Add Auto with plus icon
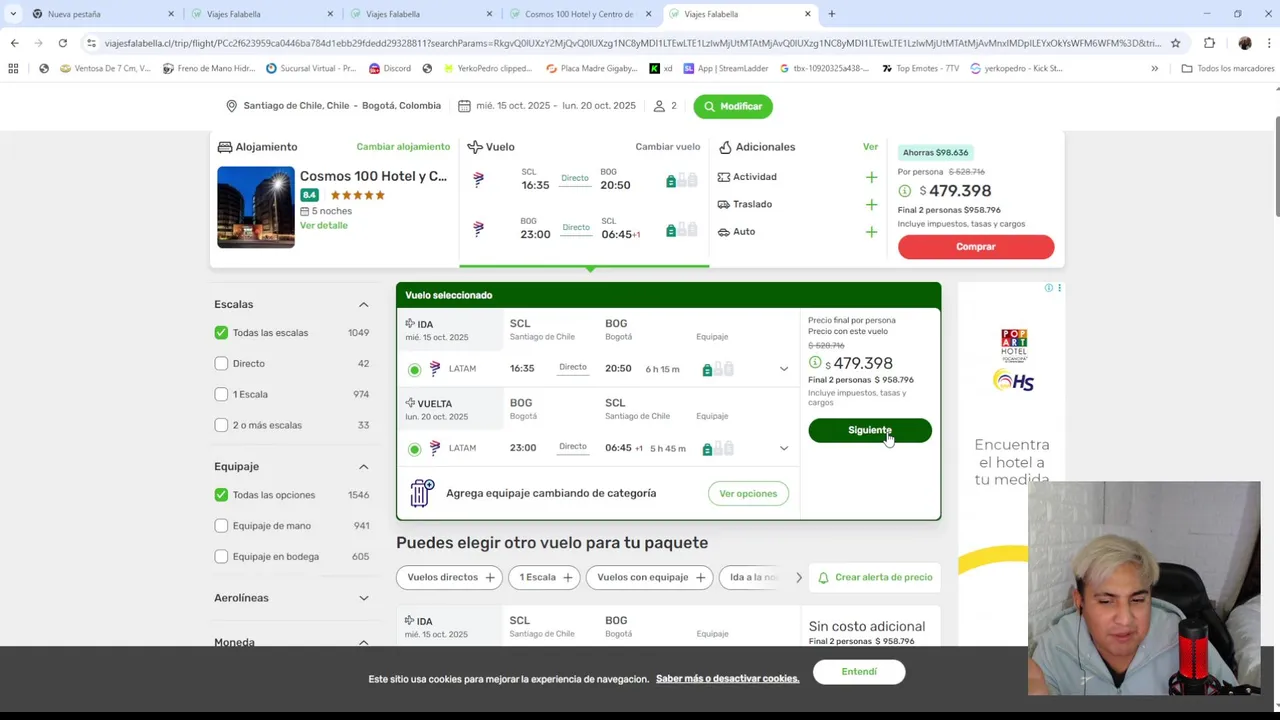1280x720 pixels. tap(871, 232)
